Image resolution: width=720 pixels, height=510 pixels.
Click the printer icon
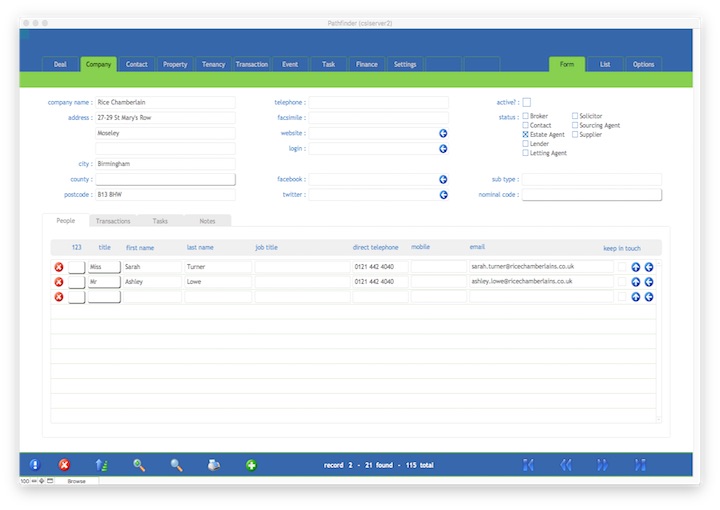(x=213, y=465)
